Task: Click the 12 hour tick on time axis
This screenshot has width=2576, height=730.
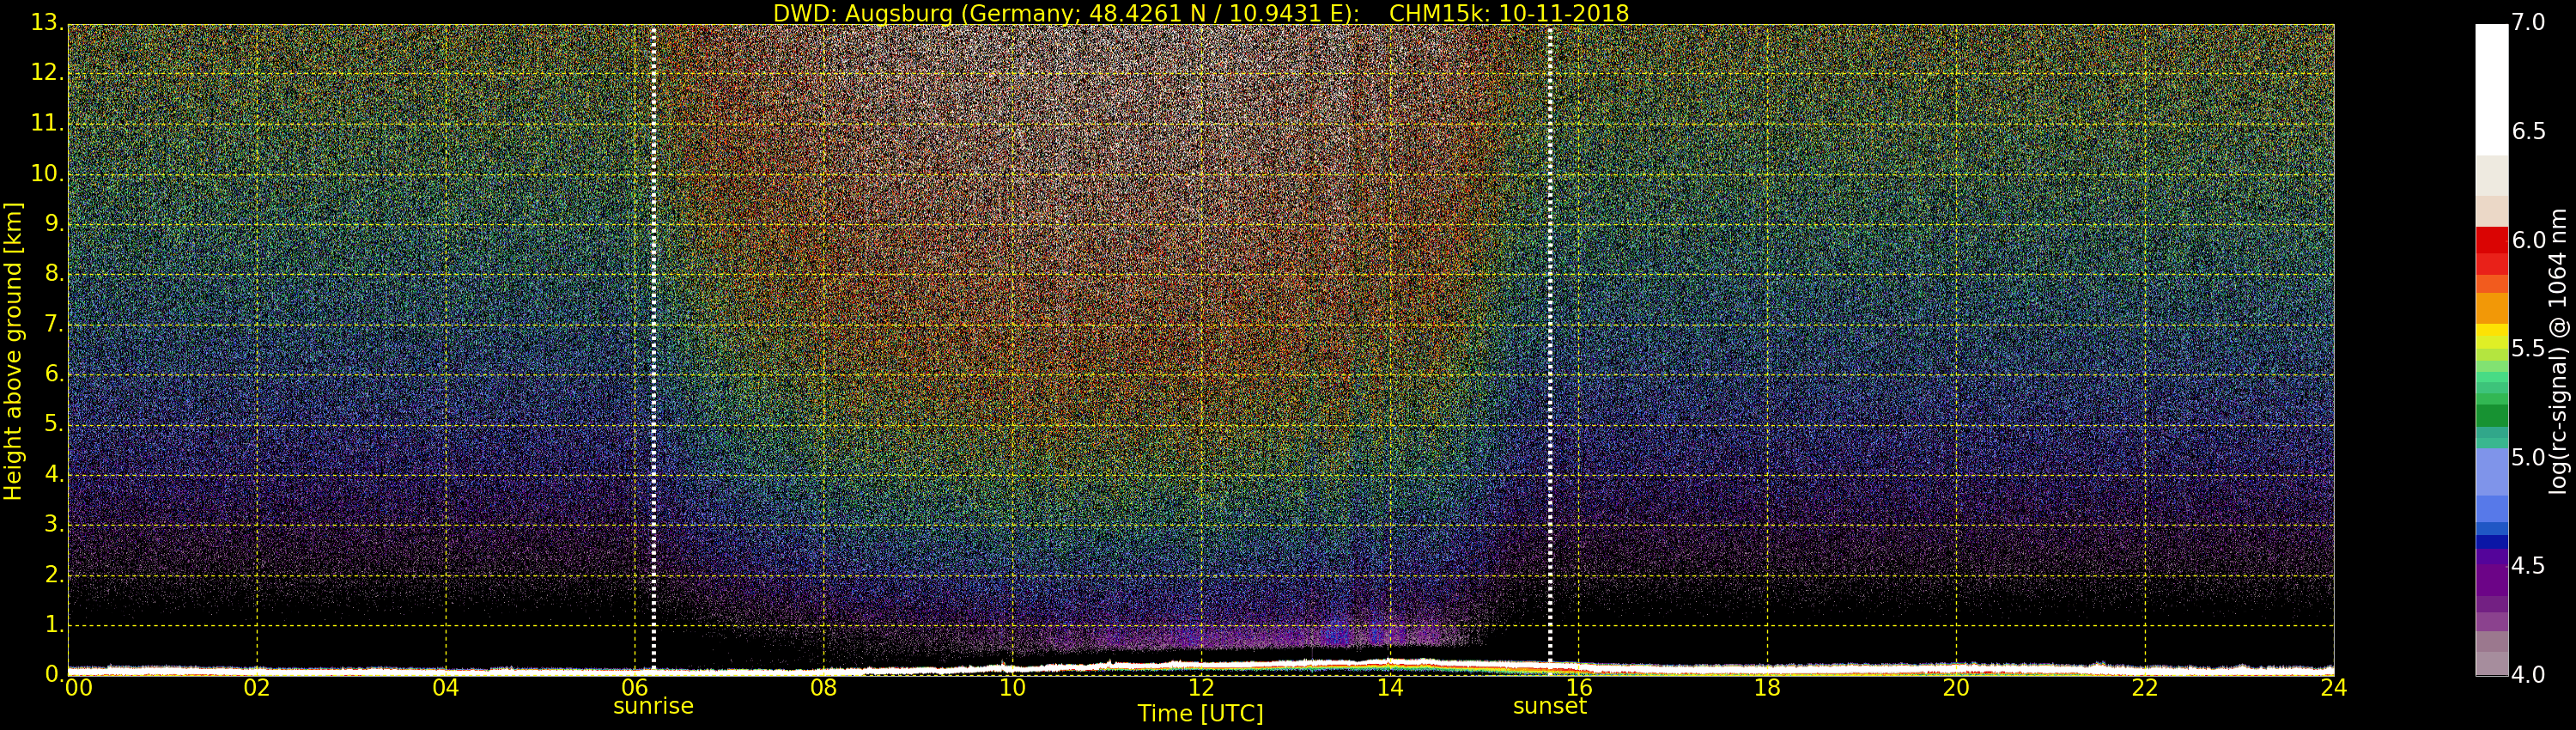Action: point(1201,688)
